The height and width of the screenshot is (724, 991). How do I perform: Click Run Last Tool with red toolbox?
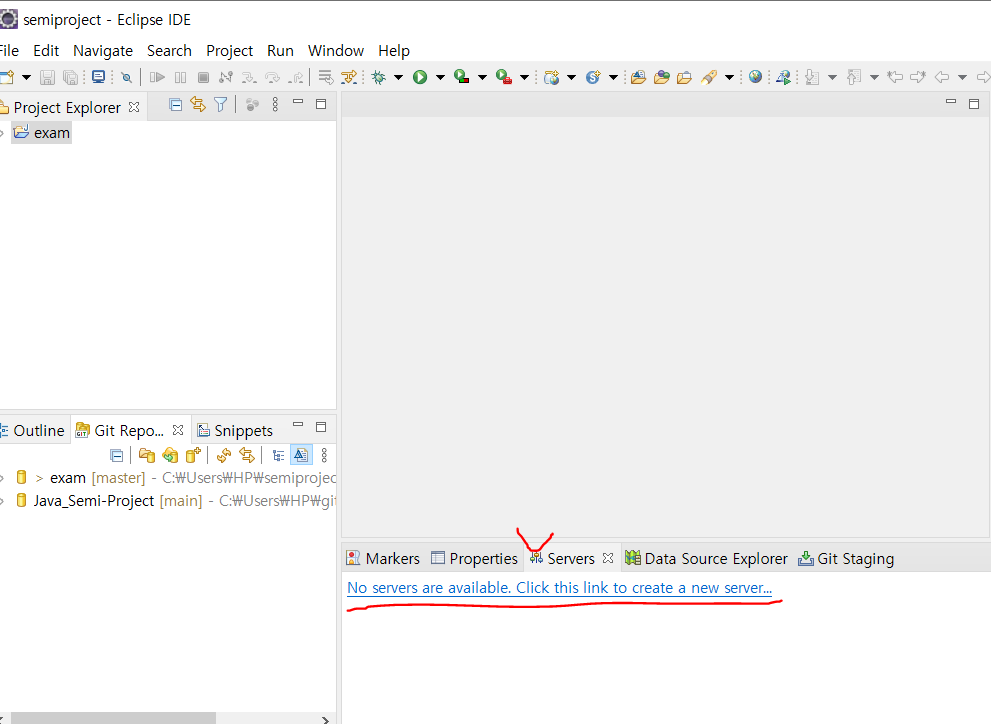click(504, 77)
